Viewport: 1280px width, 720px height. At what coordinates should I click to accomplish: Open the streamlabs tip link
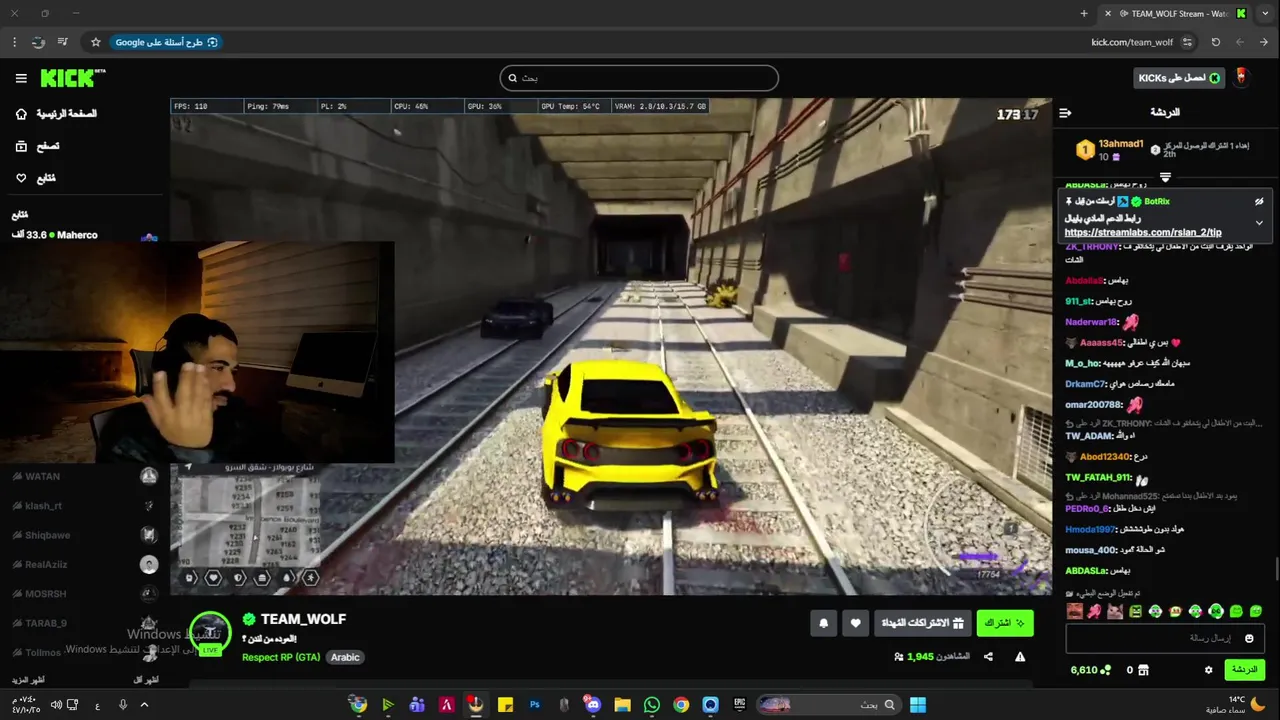[x=1143, y=232]
